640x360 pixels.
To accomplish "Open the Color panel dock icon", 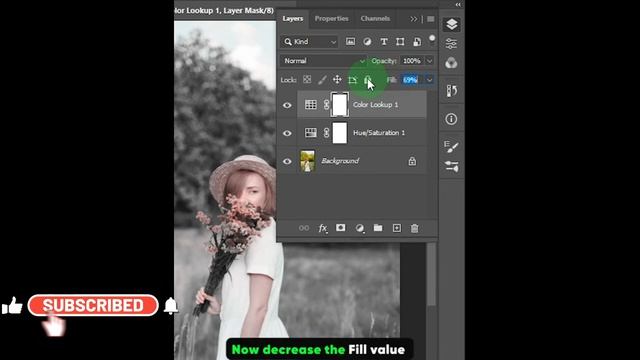I will [x=451, y=63].
